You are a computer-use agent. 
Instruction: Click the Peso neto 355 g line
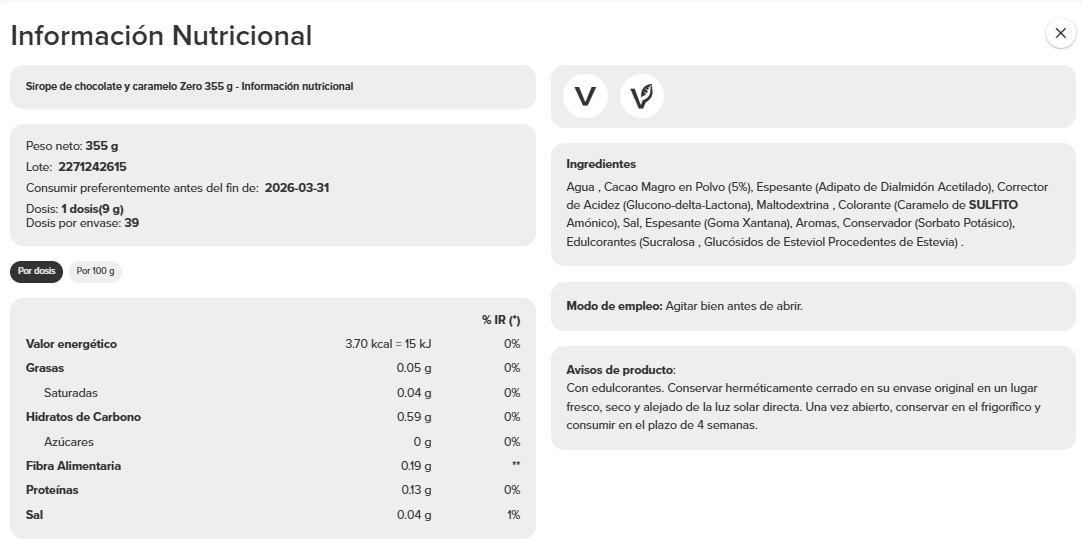click(x=72, y=146)
